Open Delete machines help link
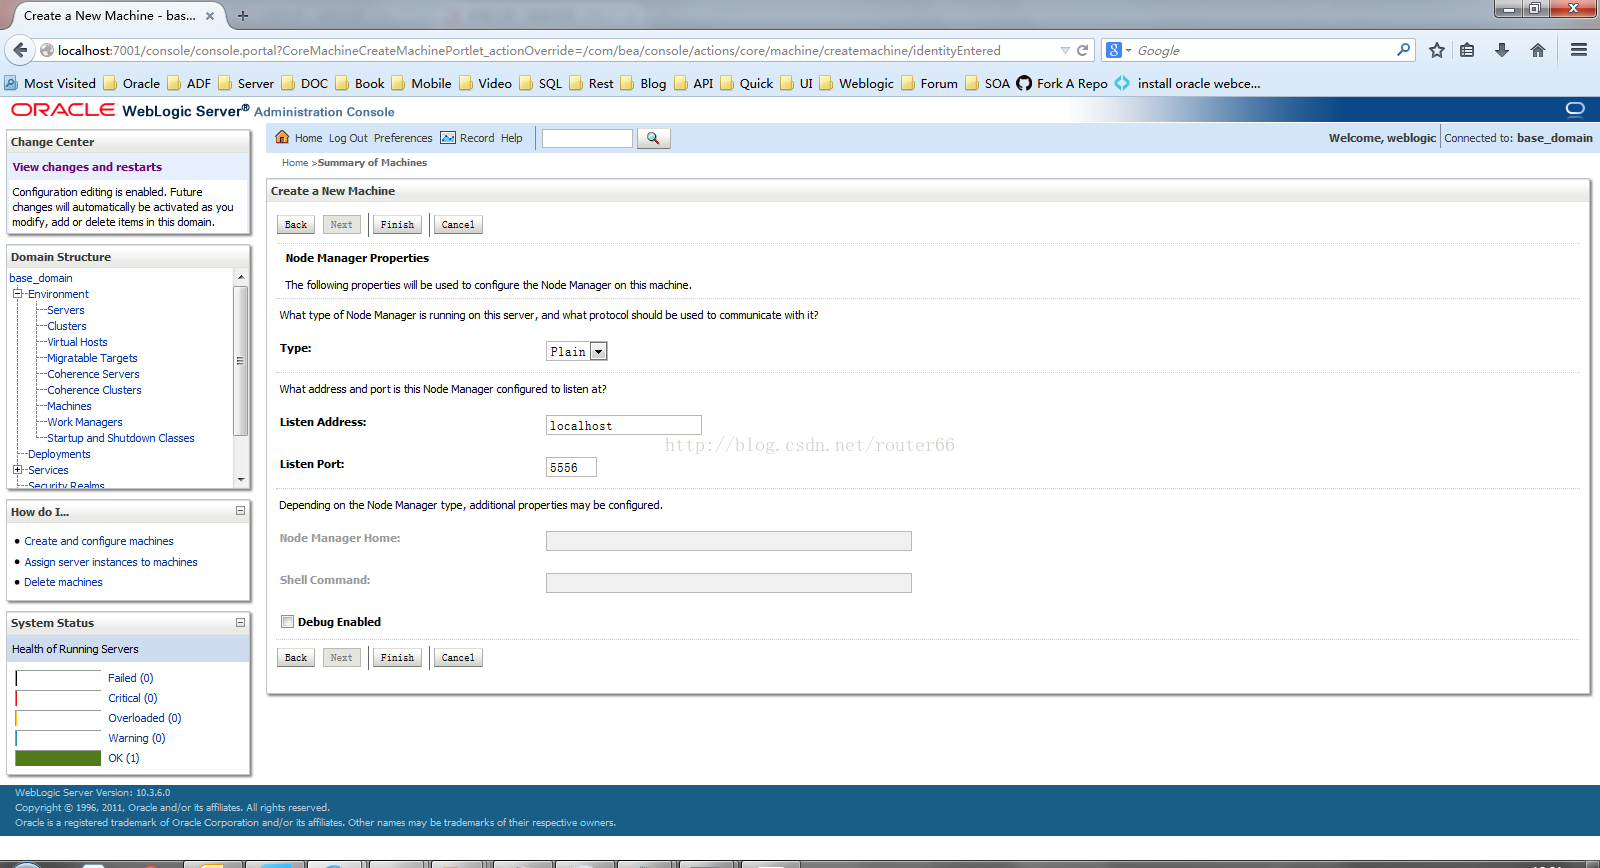 click(63, 582)
